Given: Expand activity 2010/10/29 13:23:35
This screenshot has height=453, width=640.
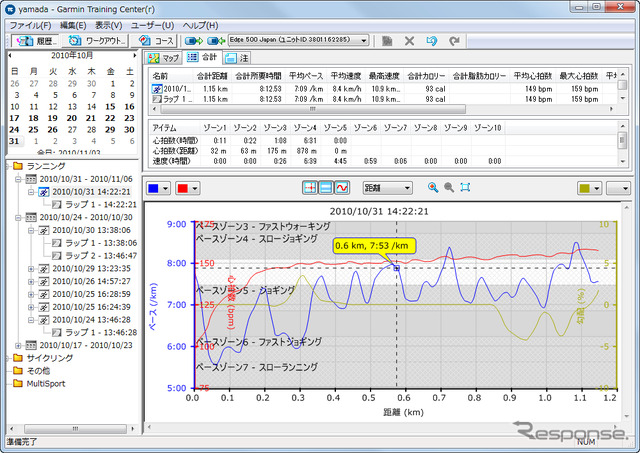Looking at the screenshot, I should pyautogui.click(x=31, y=269).
